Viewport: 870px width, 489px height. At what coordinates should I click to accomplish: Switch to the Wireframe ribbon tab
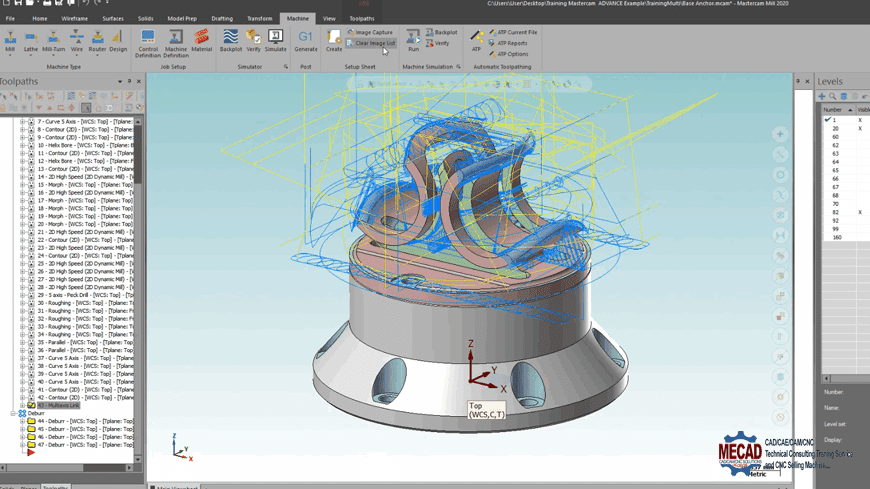74,18
